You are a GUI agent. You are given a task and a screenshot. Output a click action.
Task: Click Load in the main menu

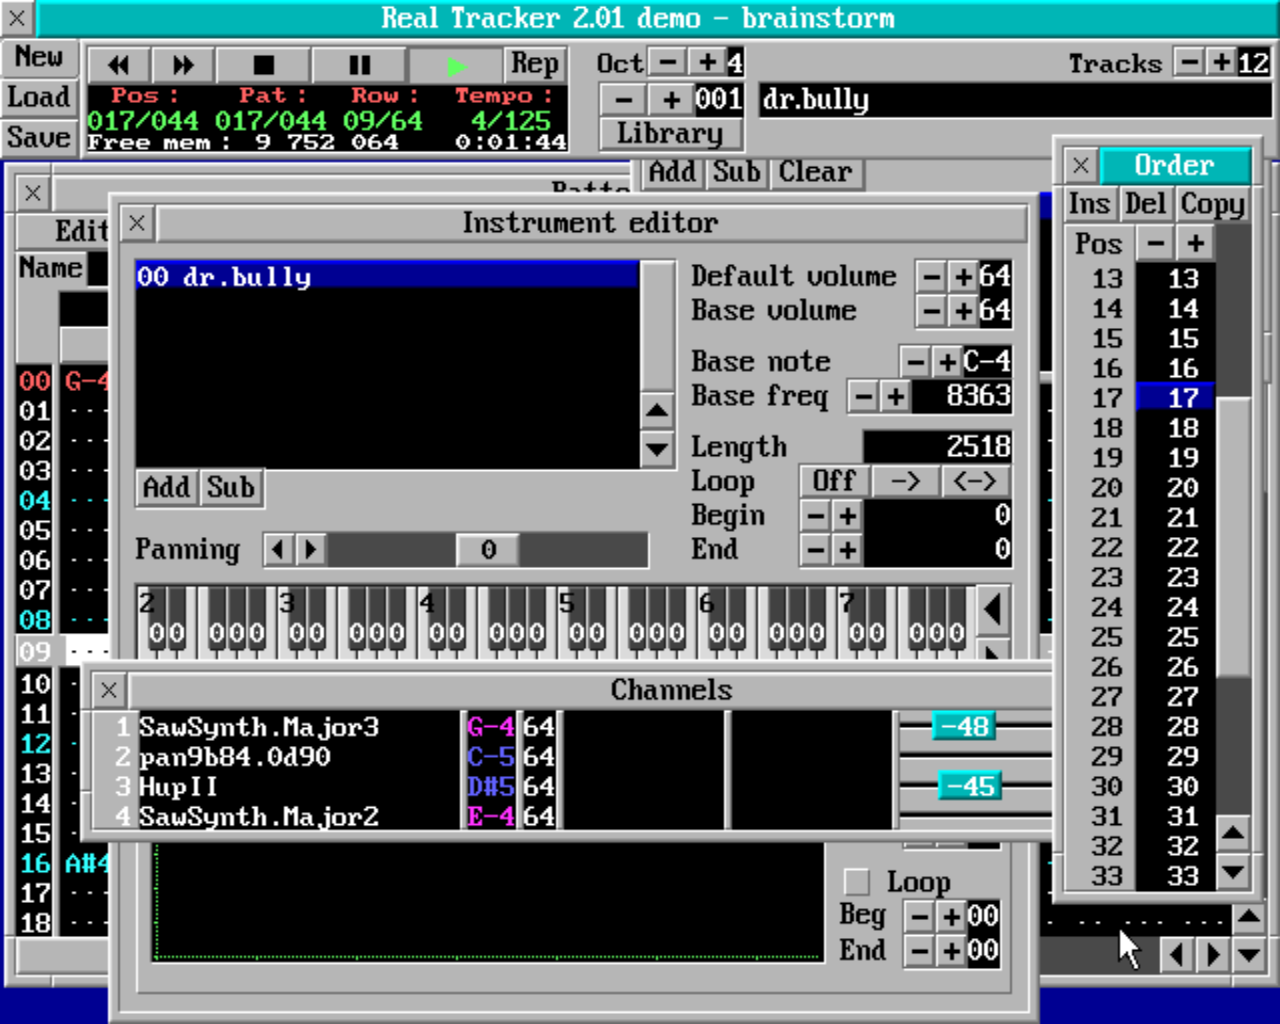pos(39,97)
